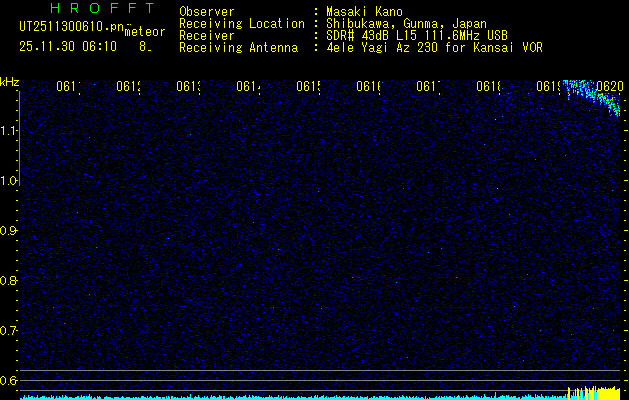Select the date-time text 25.11.30 06:10
Viewport: 629px width, 400px height.
pyautogui.click(x=68, y=47)
